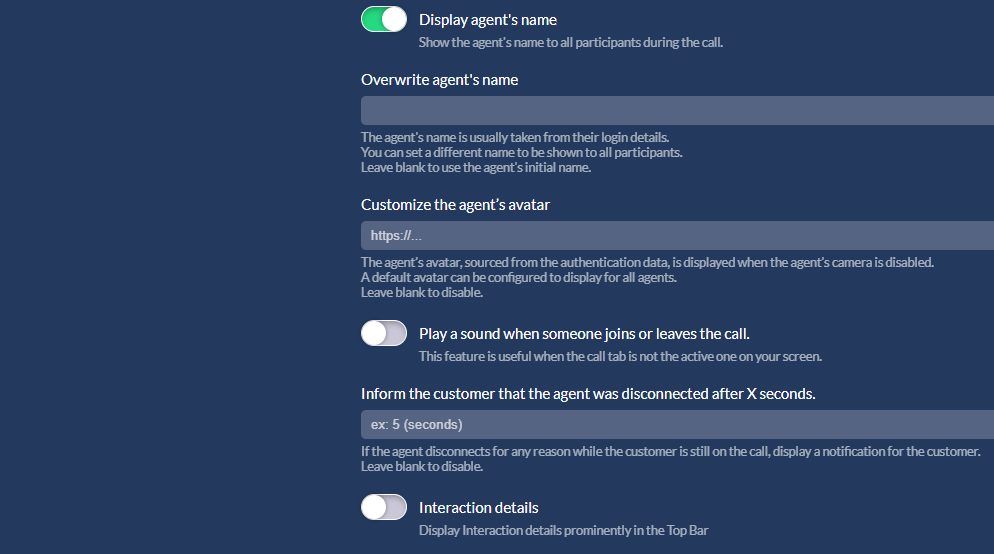Click the "This feature is useful" sound hint
Viewport: 994px width, 554px height.
[x=619, y=357]
